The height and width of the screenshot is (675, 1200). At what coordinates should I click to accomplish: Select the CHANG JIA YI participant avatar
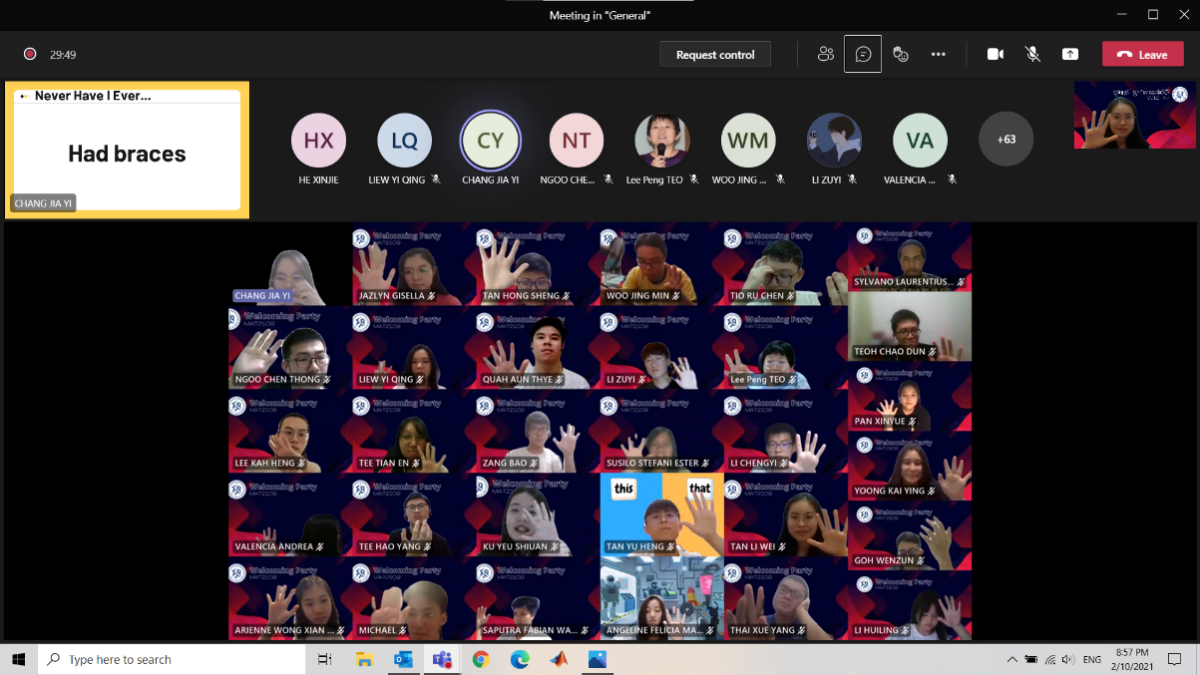coord(490,141)
